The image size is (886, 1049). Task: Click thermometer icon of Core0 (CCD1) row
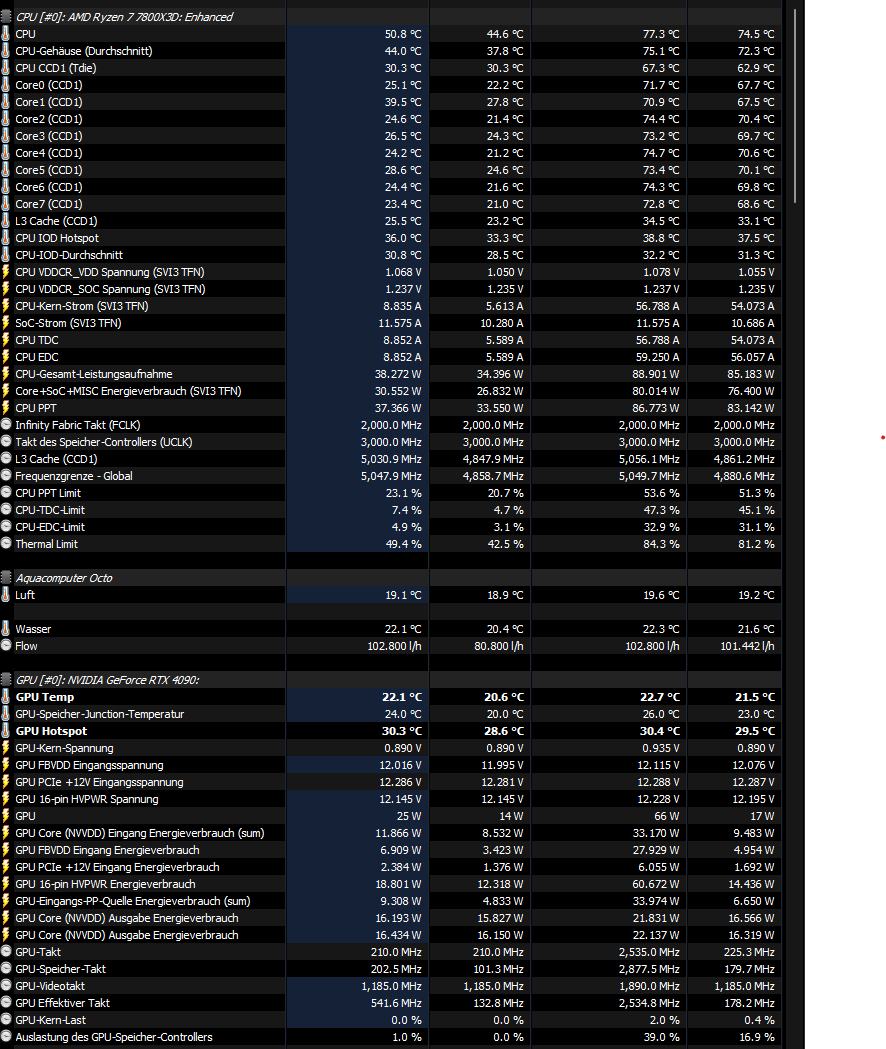click(6, 85)
